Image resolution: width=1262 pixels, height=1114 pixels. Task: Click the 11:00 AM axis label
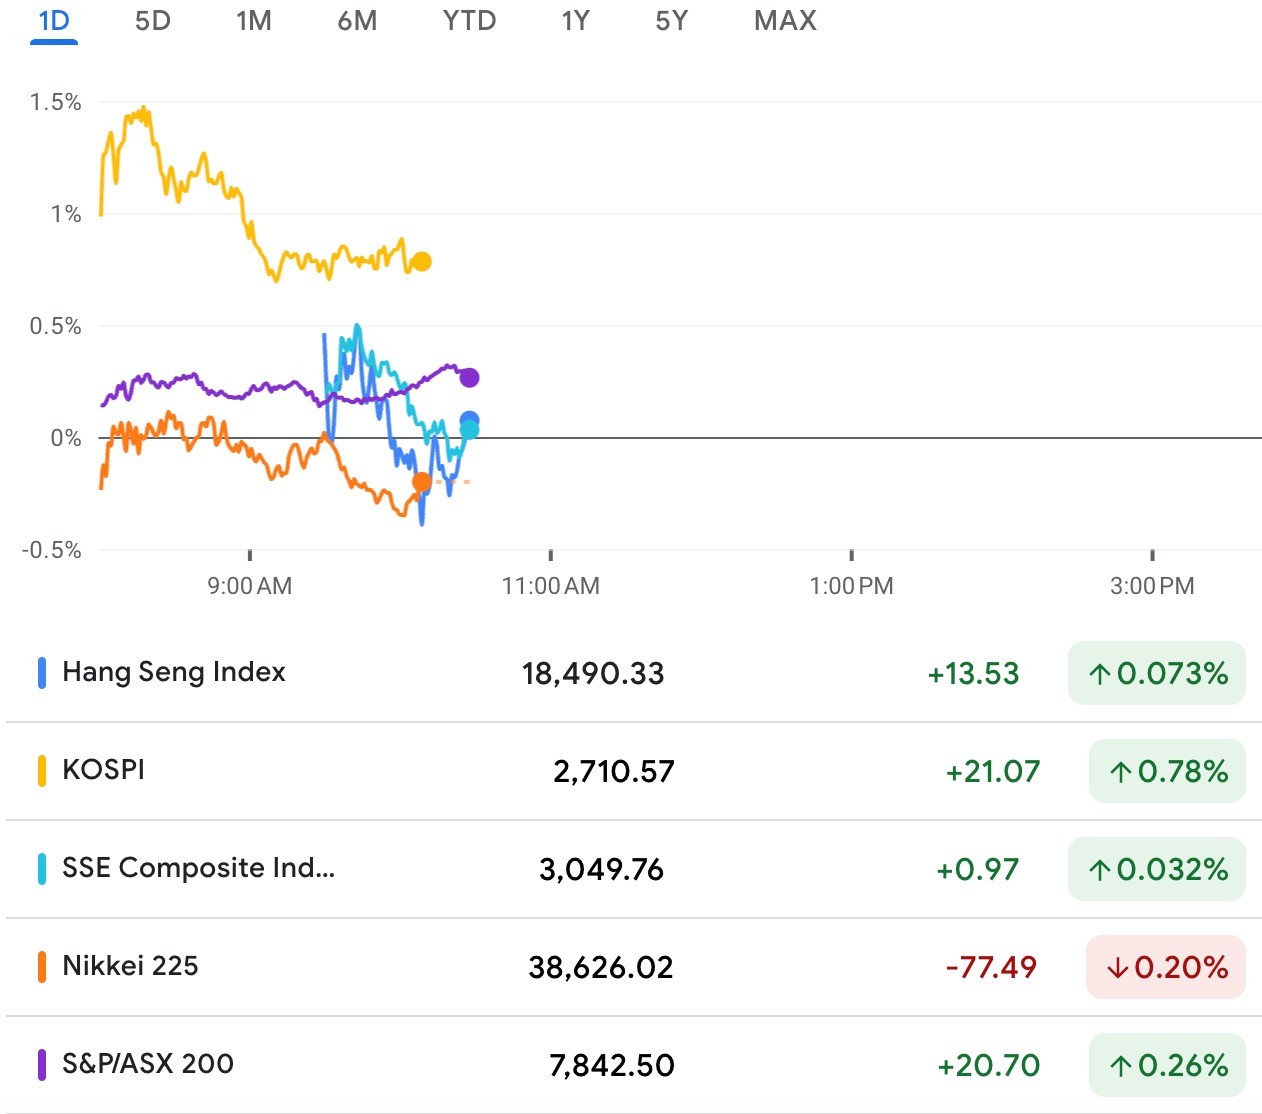[x=551, y=586]
